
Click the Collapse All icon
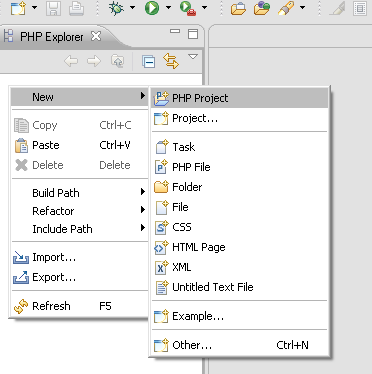coord(148,61)
